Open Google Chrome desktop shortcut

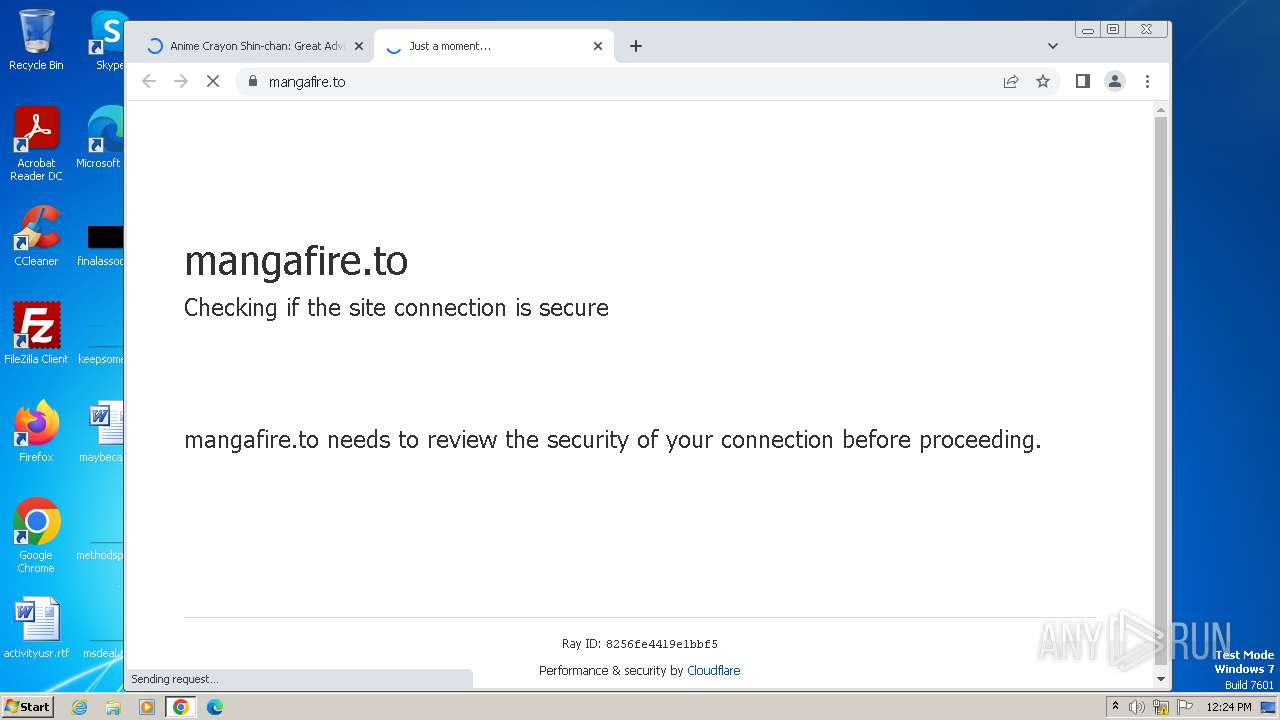click(x=36, y=536)
